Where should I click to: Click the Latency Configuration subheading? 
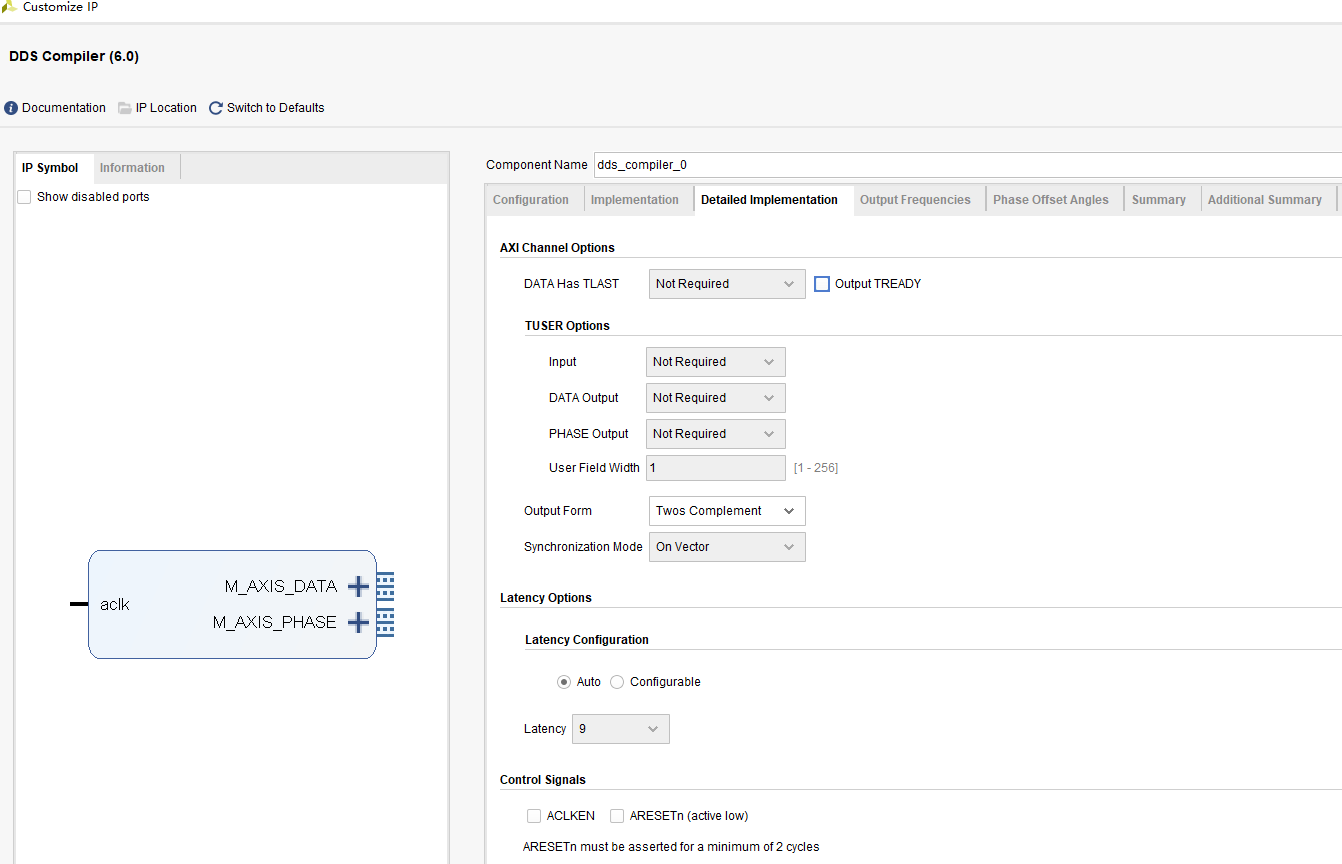587,640
